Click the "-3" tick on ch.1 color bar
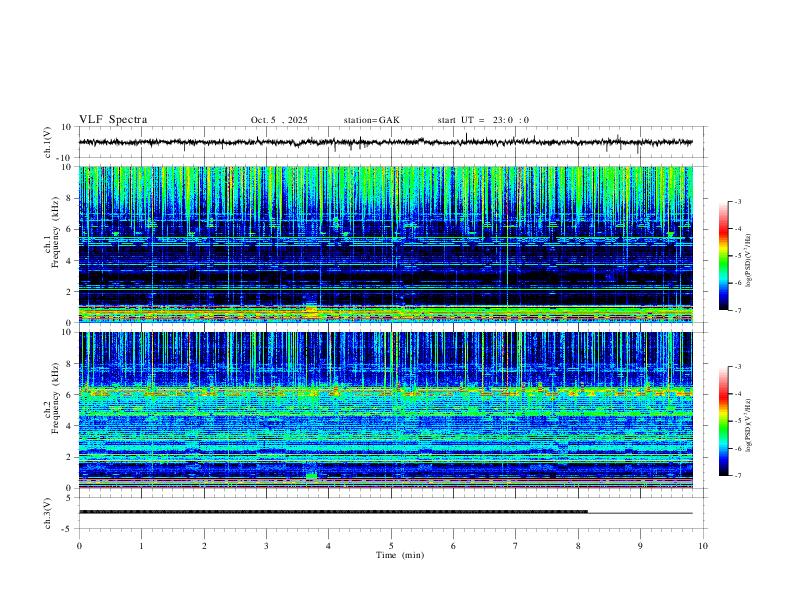Screen dimensions: 792x612 point(737,201)
